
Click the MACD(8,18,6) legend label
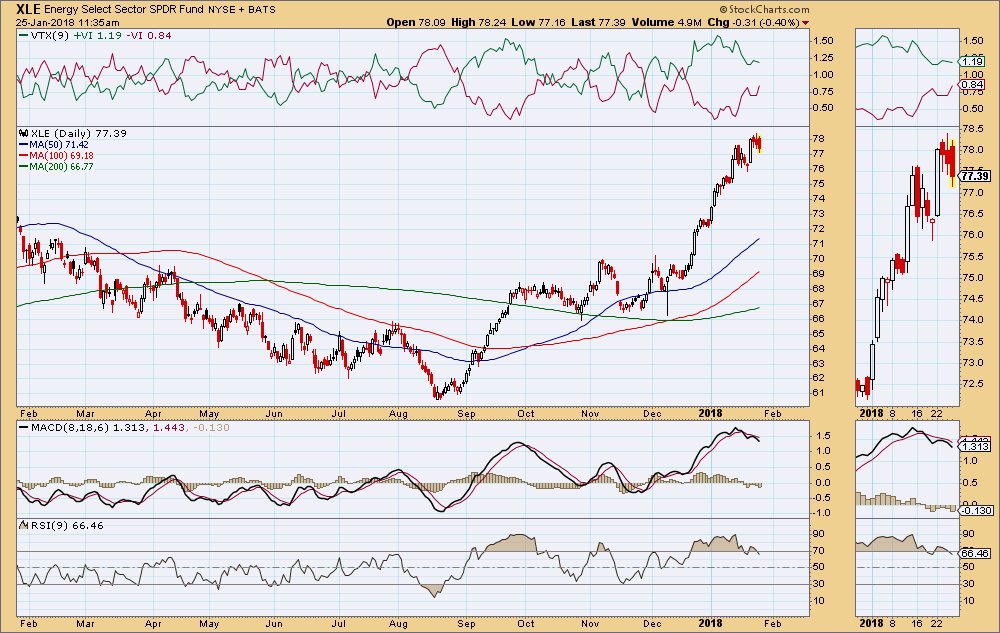pos(70,427)
